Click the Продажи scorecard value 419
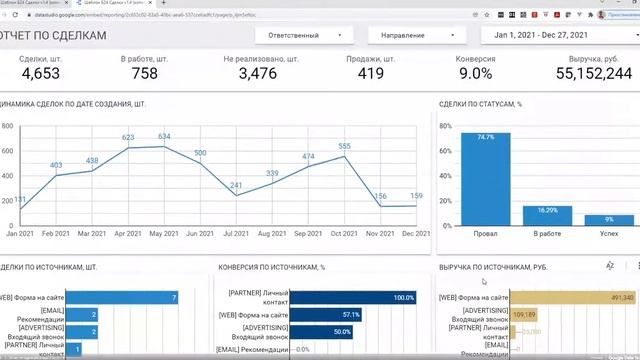 (371, 74)
